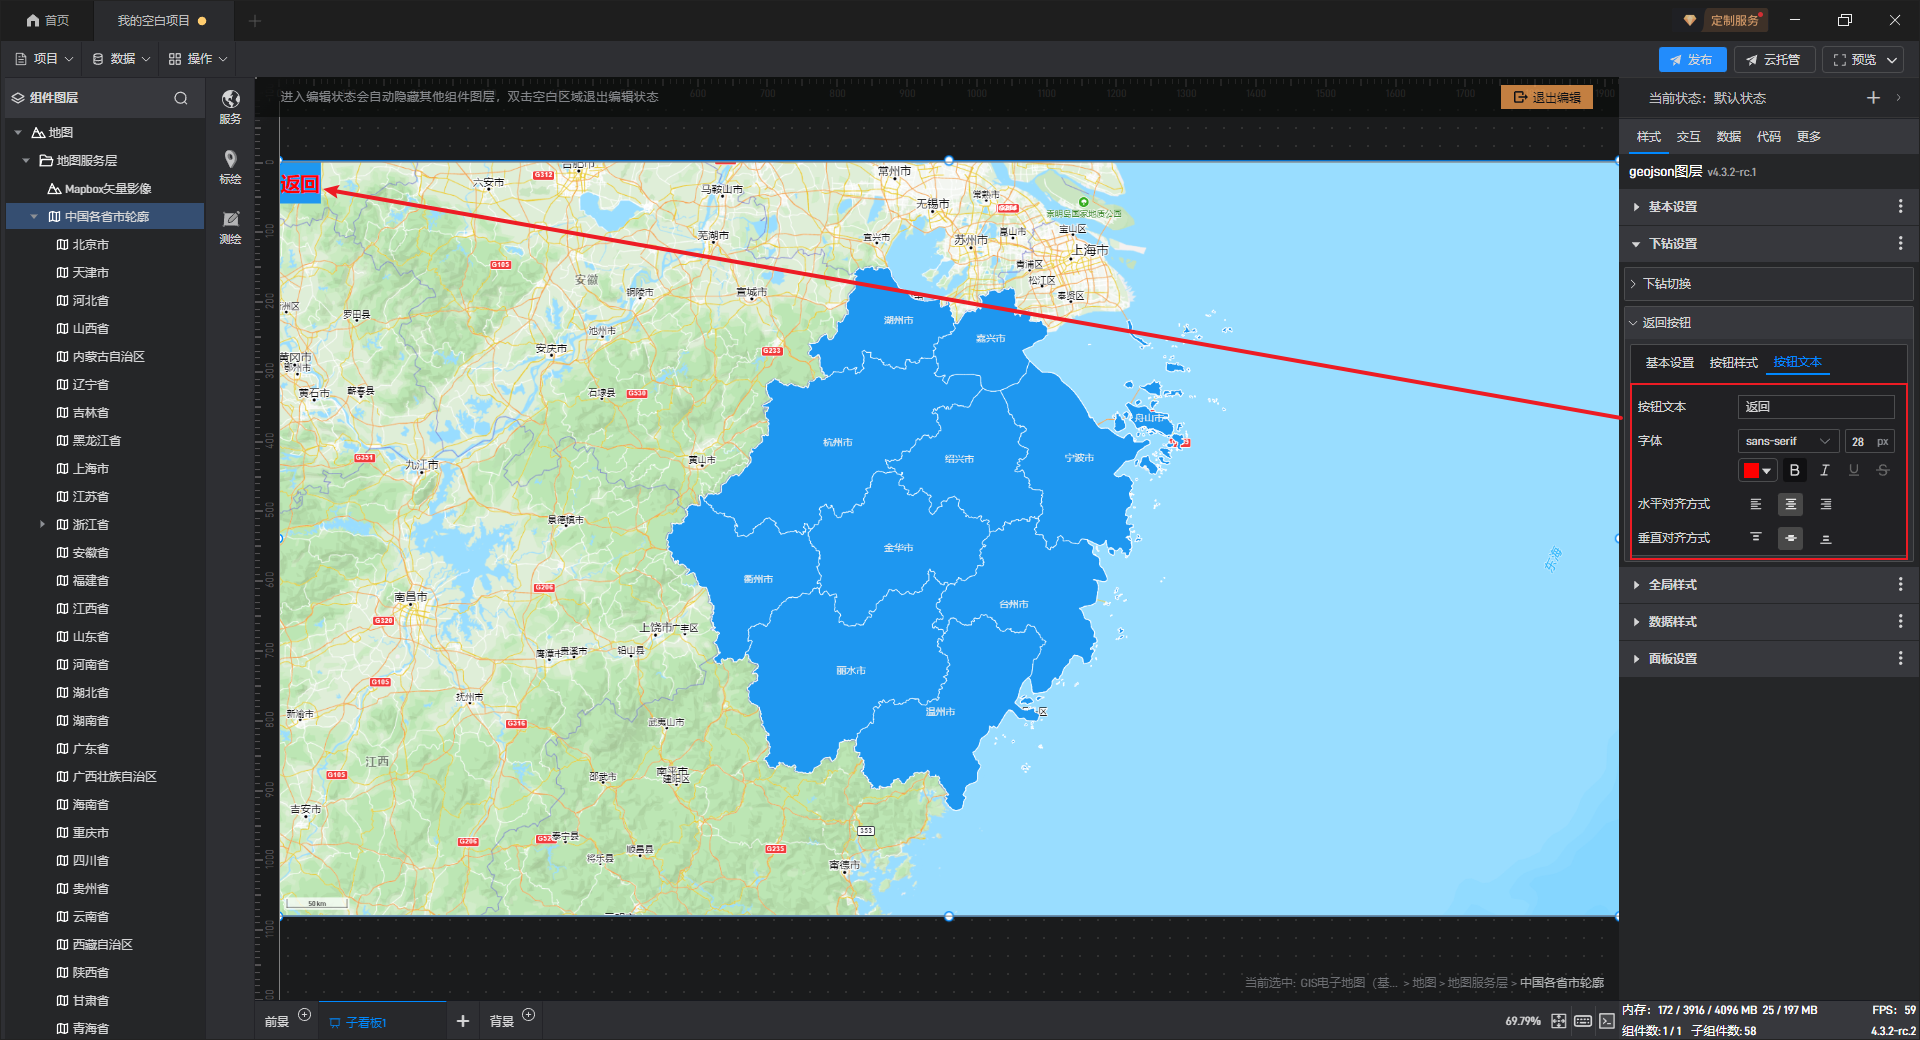The width and height of the screenshot is (1920, 1040).
Task: Open 全局样式 section more options menu
Action: click(x=1900, y=584)
